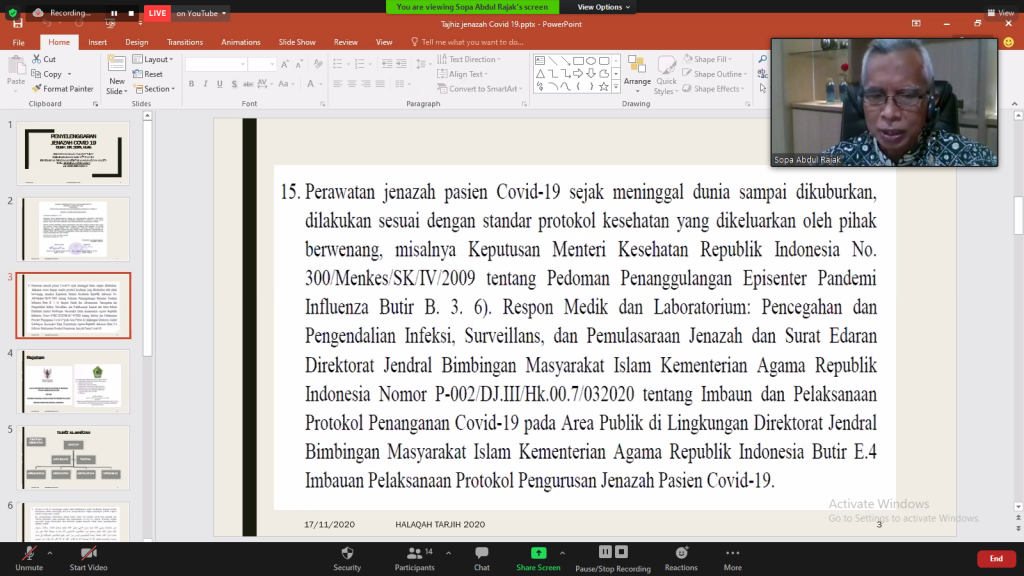Open the font size combo box
The width and height of the screenshot is (1024, 576).
tap(261, 64)
